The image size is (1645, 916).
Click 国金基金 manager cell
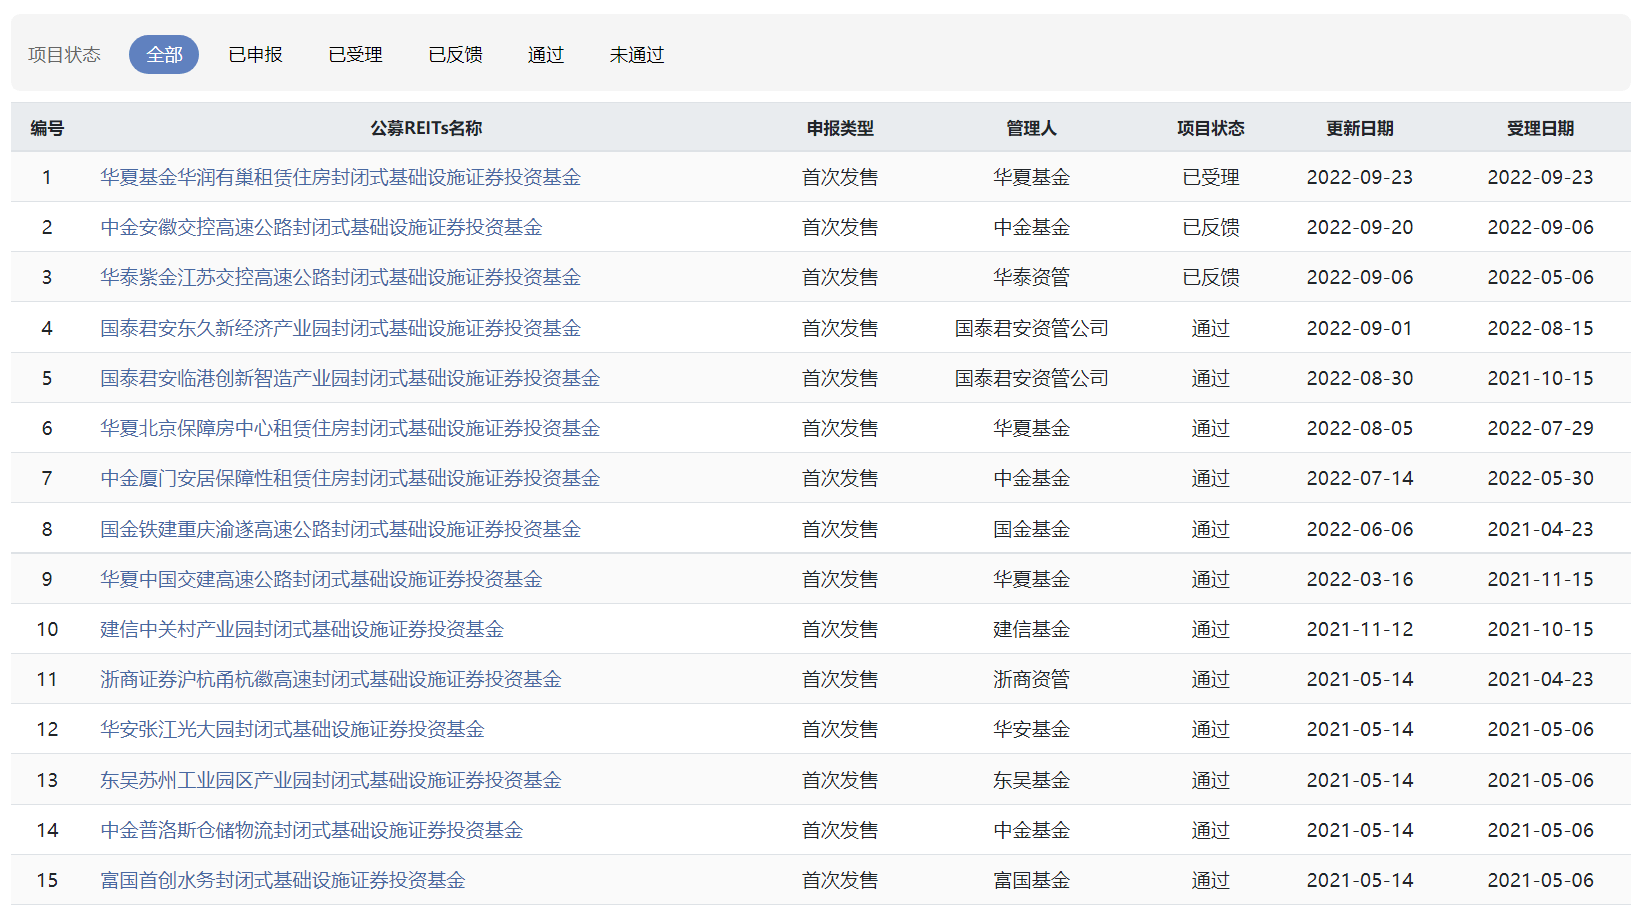(1031, 529)
